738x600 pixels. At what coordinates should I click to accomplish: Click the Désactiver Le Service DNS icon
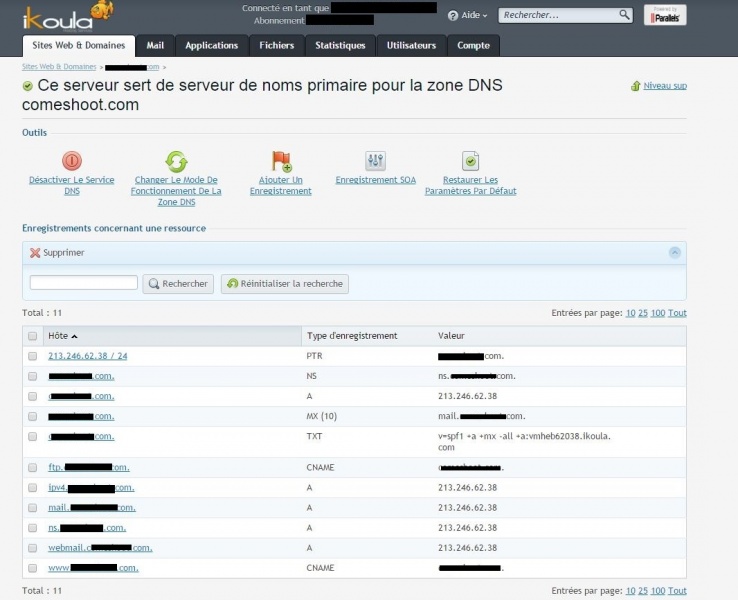[72, 161]
